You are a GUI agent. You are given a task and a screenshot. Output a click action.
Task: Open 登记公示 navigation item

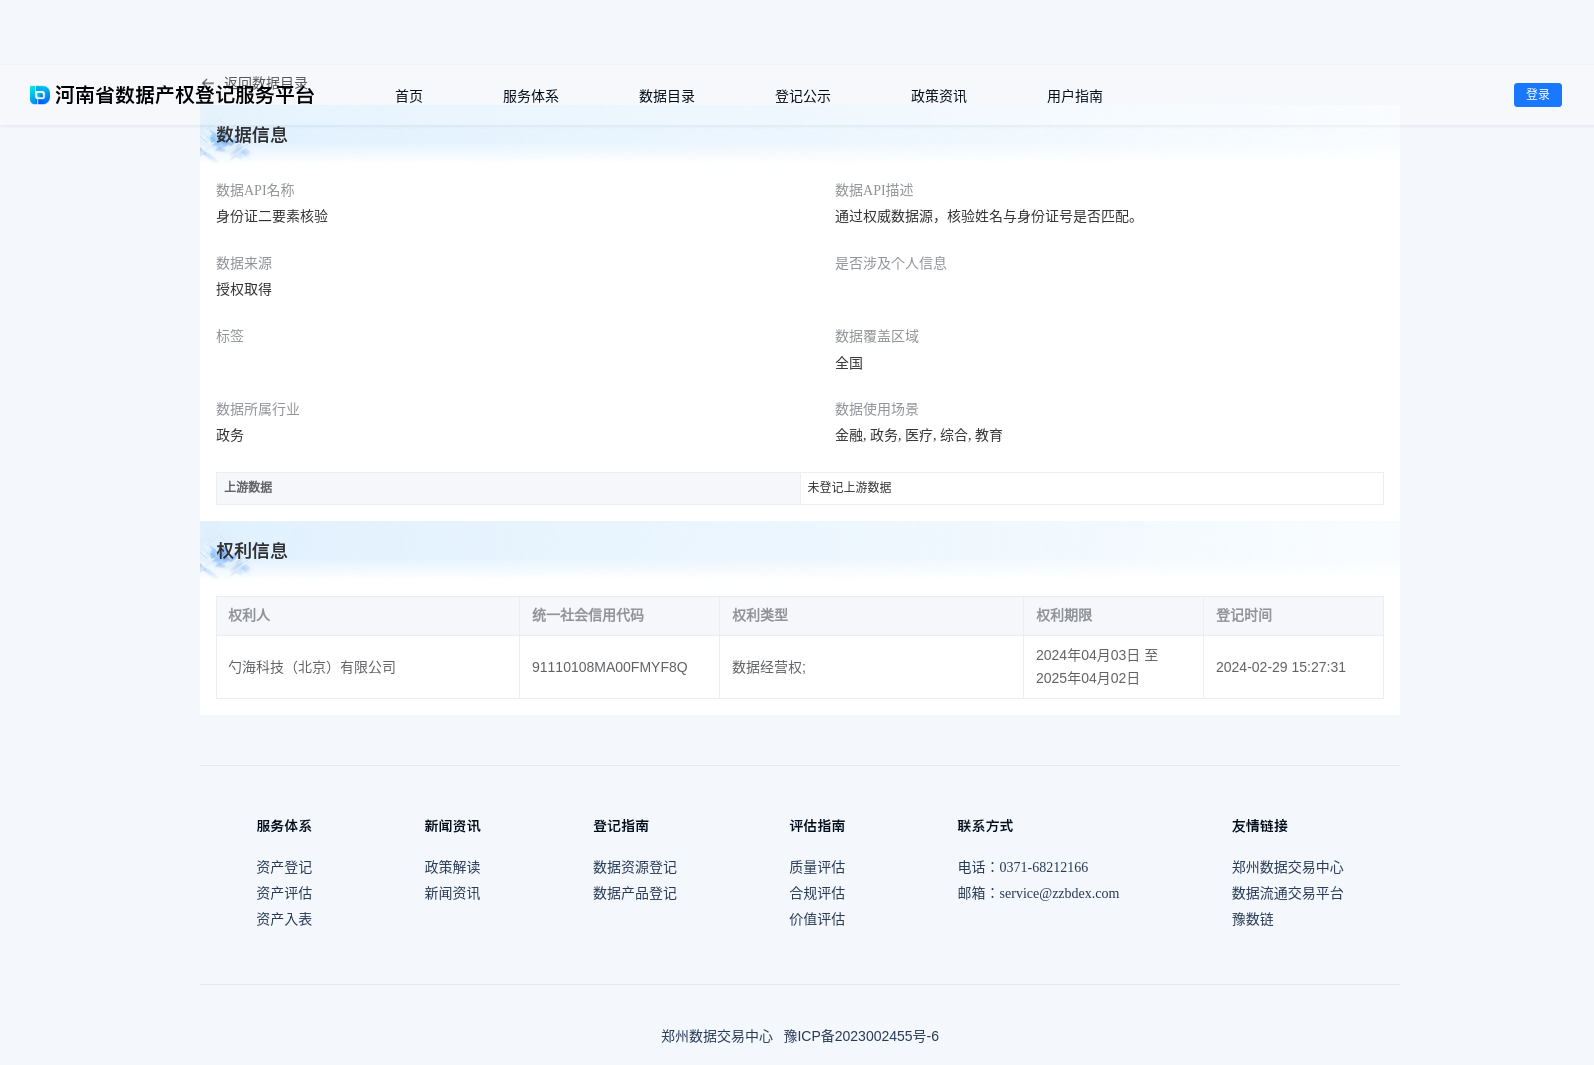point(803,96)
